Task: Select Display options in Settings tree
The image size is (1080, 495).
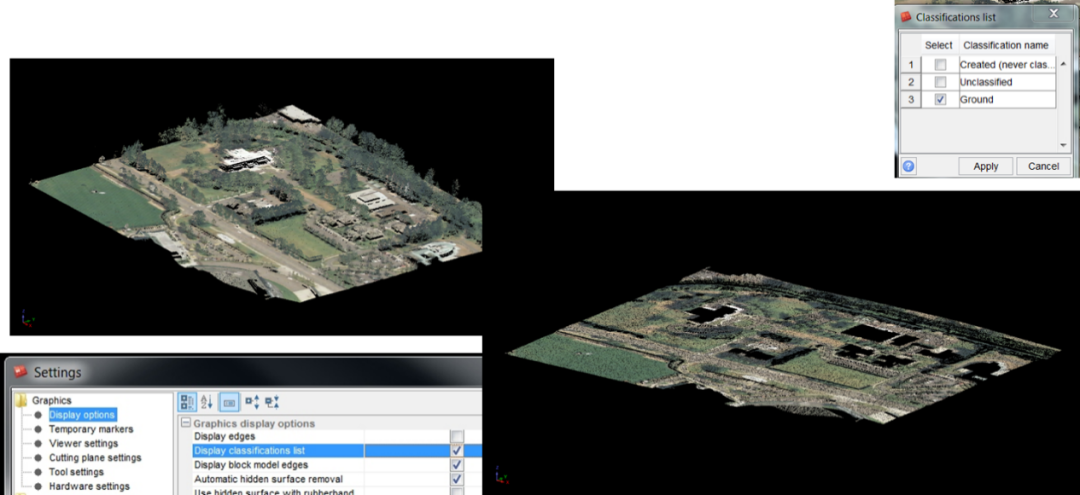Action: point(83,414)
